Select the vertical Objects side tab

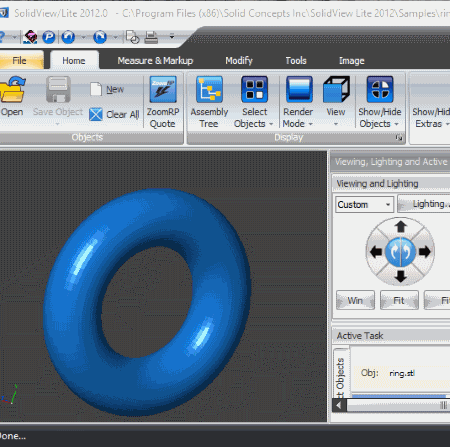tap(340, 373)
